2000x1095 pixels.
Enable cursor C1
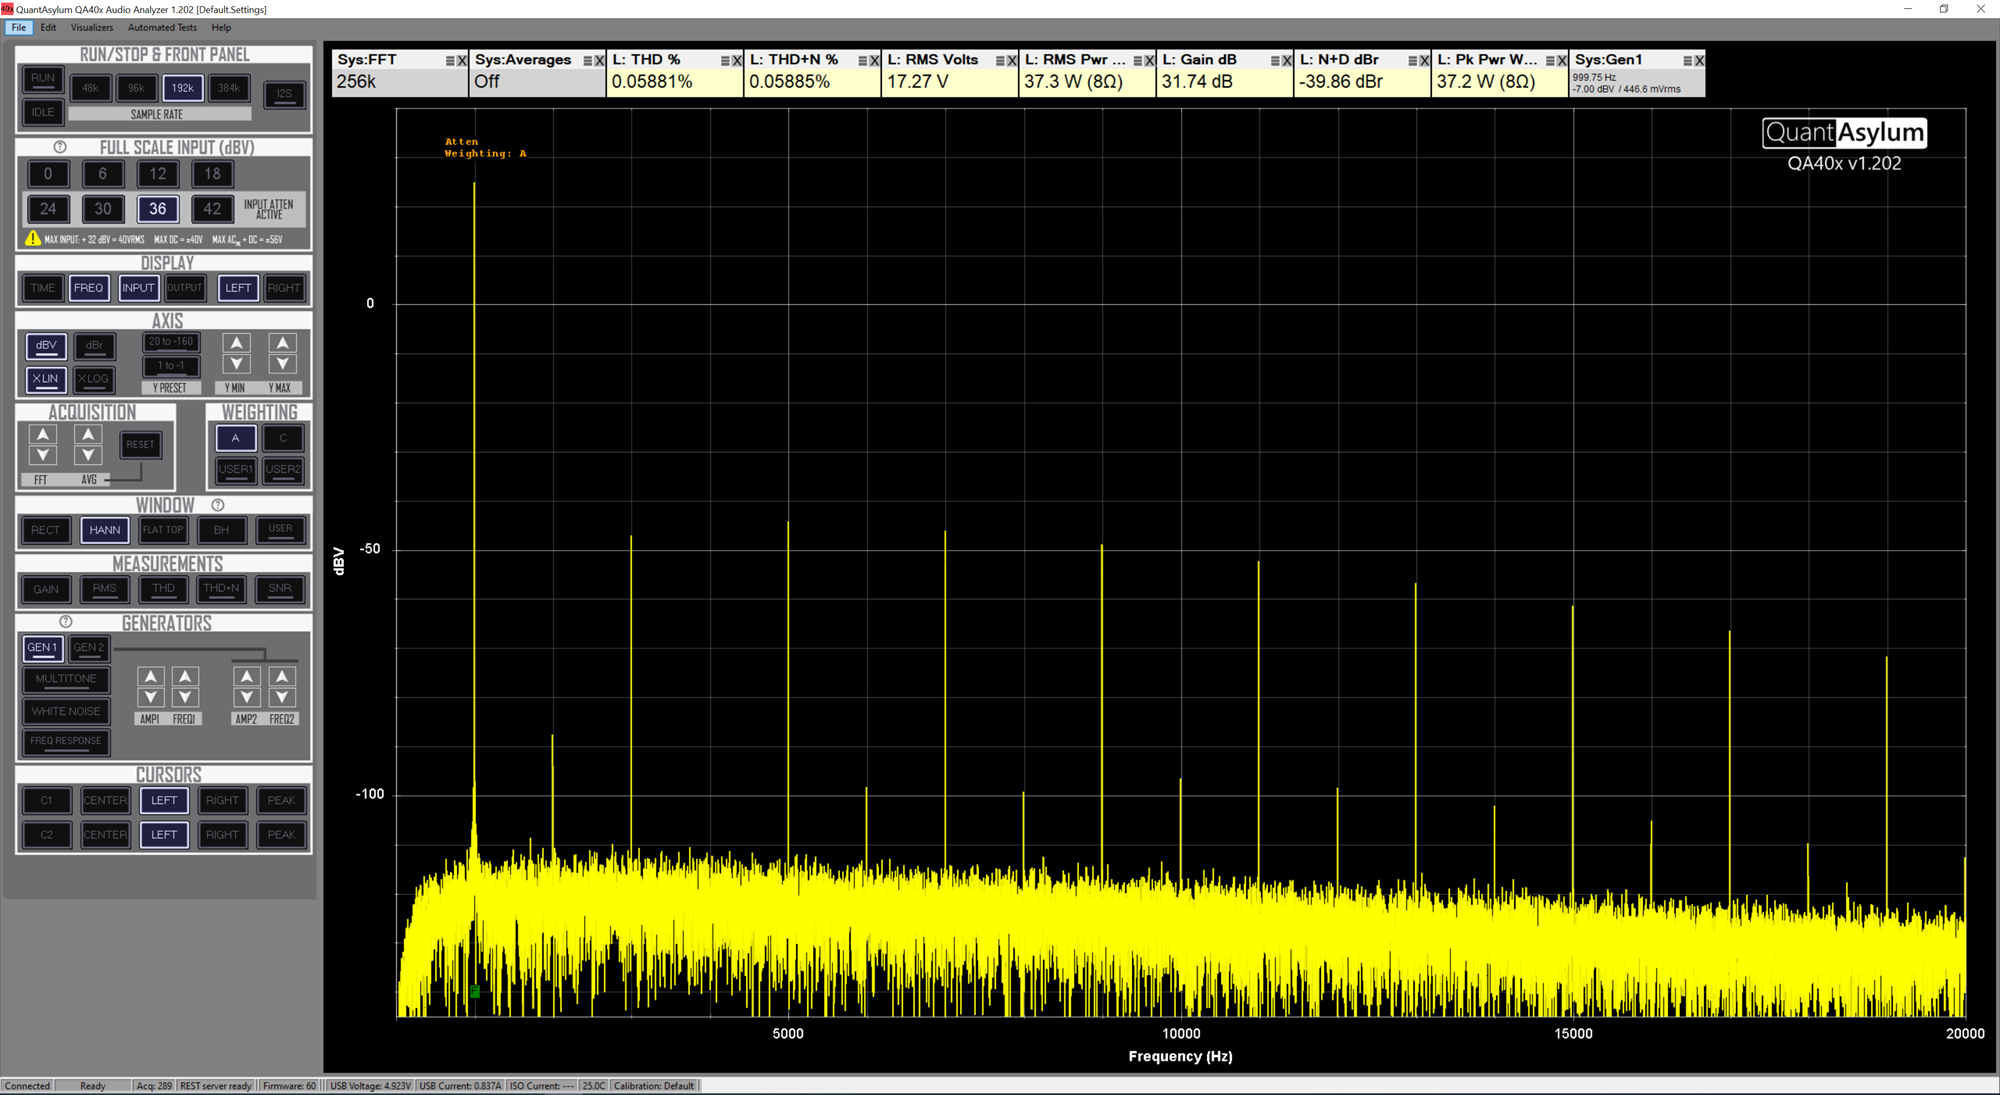[x=46, y=801]
